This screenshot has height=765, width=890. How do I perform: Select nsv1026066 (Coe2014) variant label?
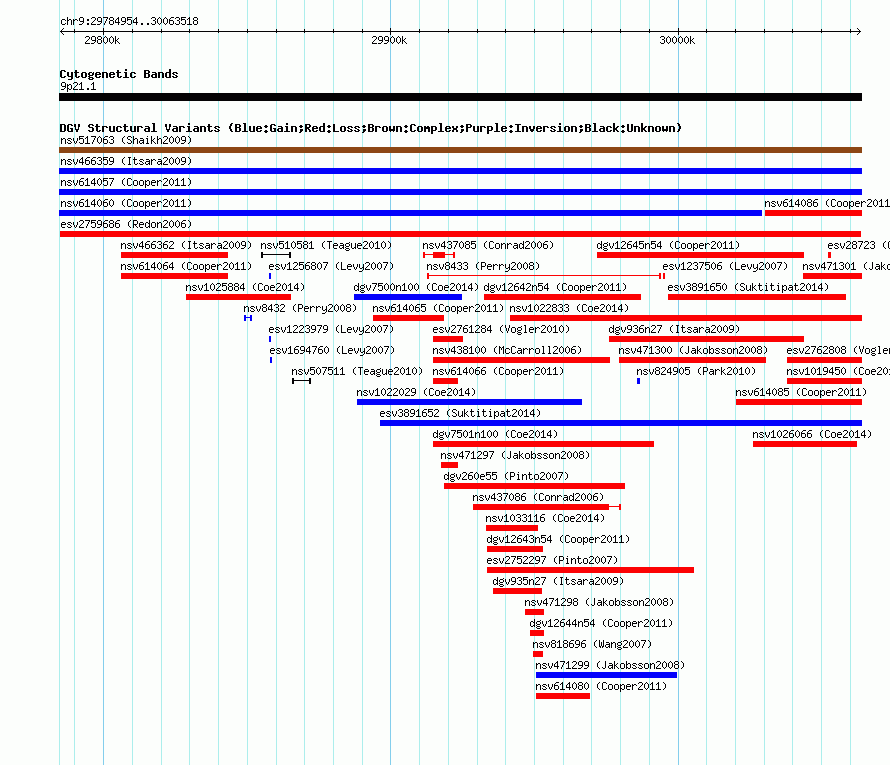point(812,434)
